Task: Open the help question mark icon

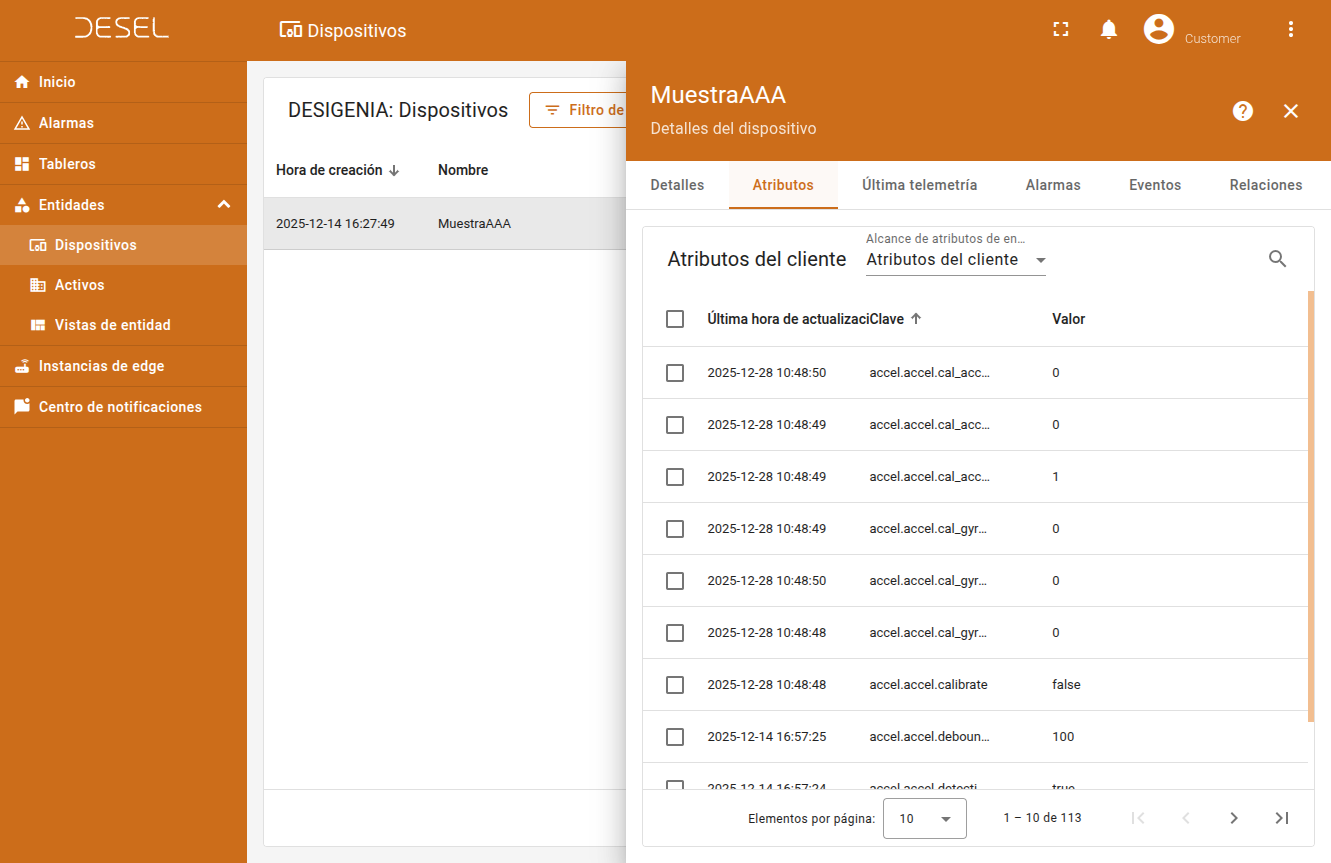Action: 1242,111
